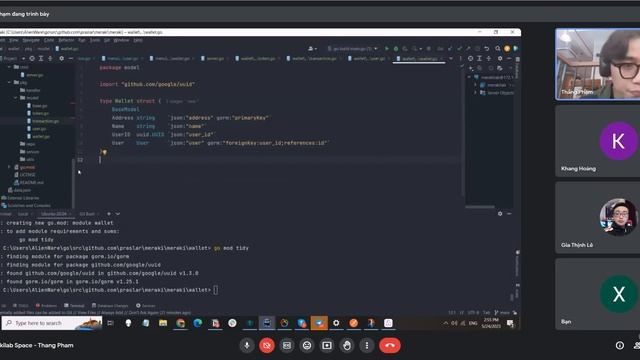Open Search Everywhere magnifier in IDE
Image resolution: width=640 pixels, height=360 pixels.
pos(498,49)
